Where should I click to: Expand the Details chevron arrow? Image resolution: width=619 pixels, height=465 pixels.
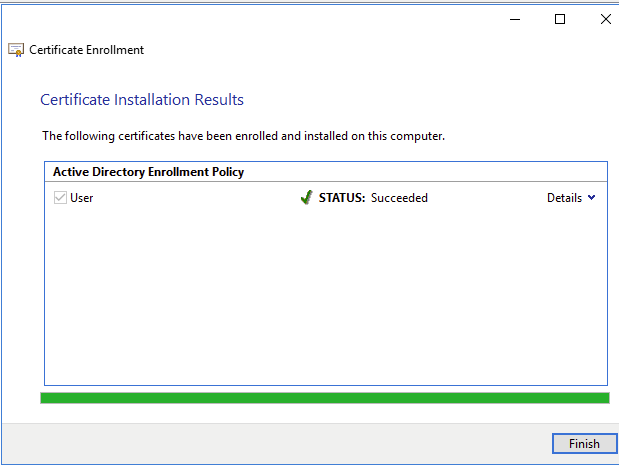[592, 198]
